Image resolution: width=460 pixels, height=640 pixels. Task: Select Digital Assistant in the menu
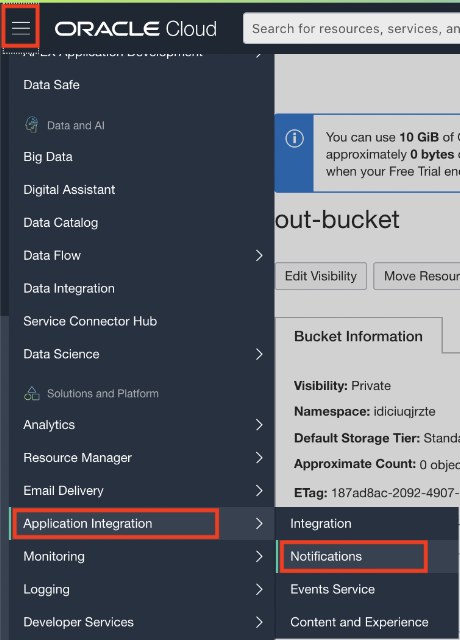69,190
